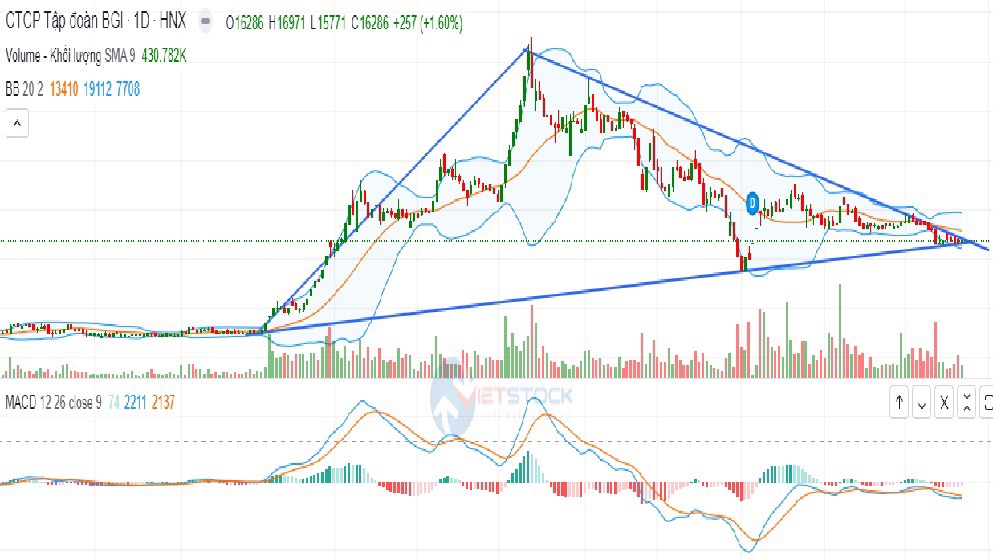Click the grey market status dot by HNX
This screenshot has height=559, width=993.
205,21
